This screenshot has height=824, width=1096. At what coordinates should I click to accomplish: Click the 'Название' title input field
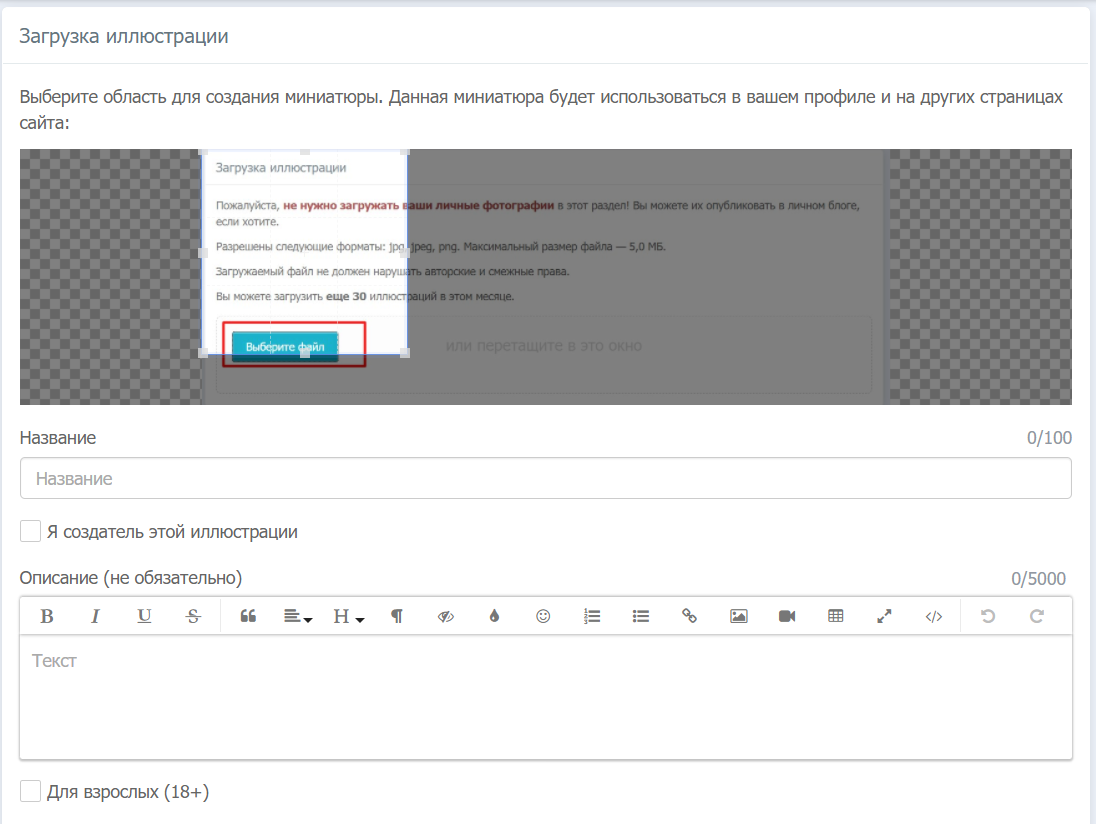pos(545,478)
